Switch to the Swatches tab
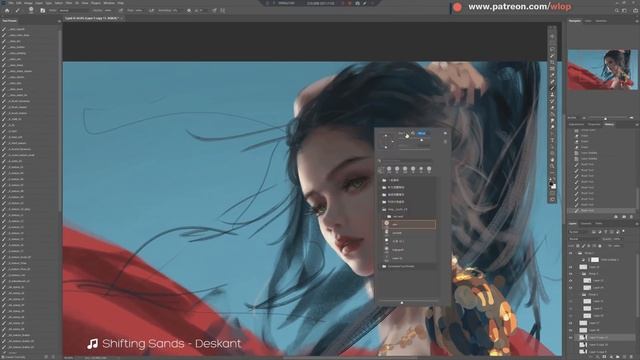This screenshot has height=360, width=640. coord(601,20)
